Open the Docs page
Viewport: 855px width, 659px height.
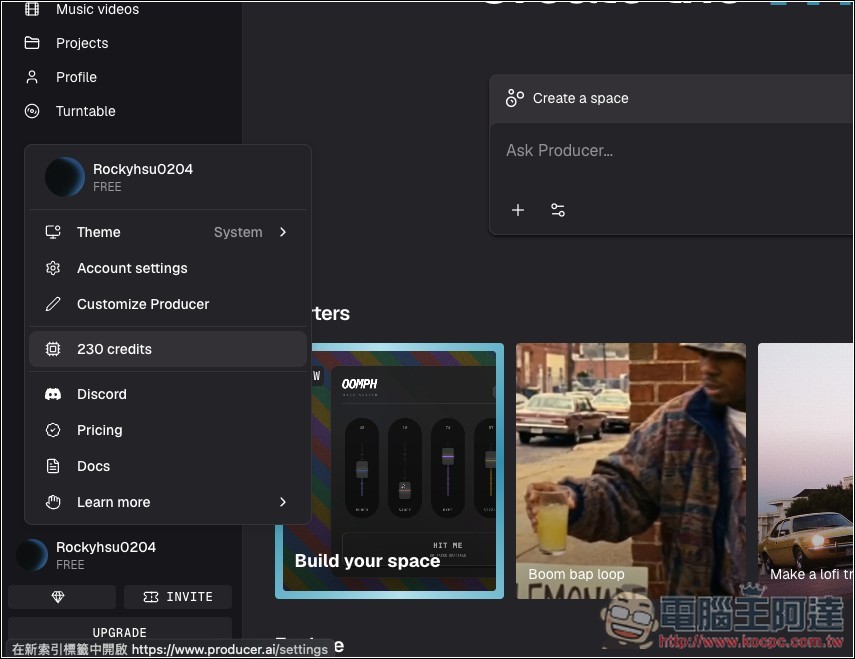[x=168, y=466]
